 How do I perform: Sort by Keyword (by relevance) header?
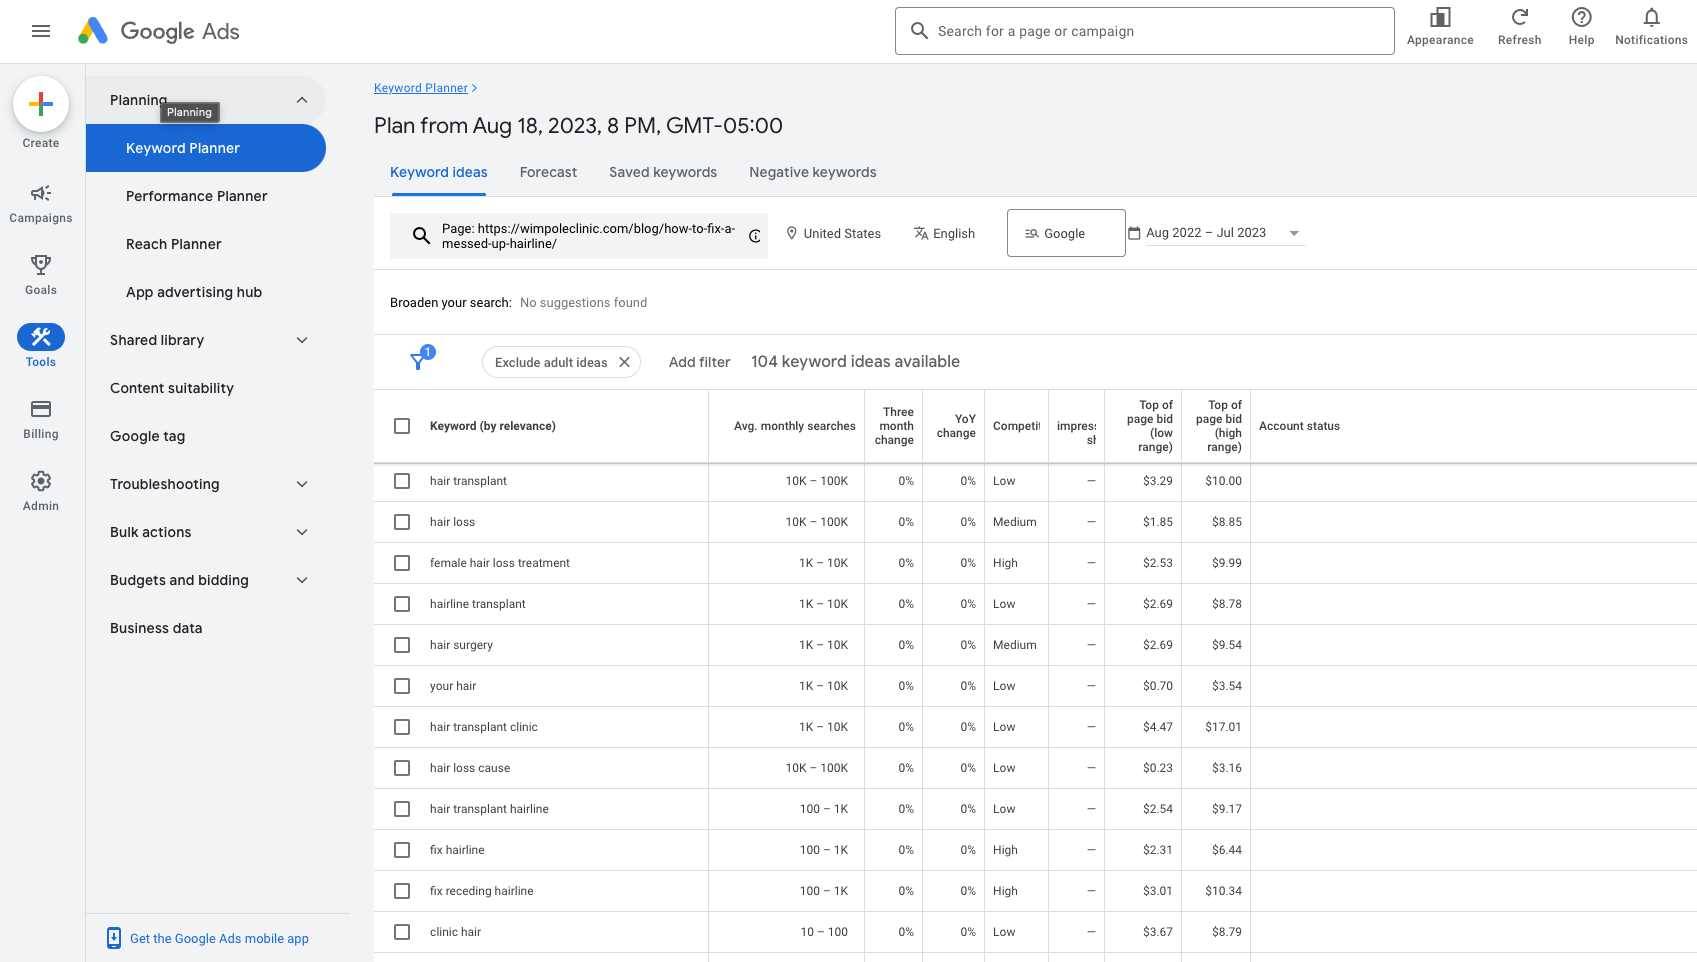click(x=493, y=426)
